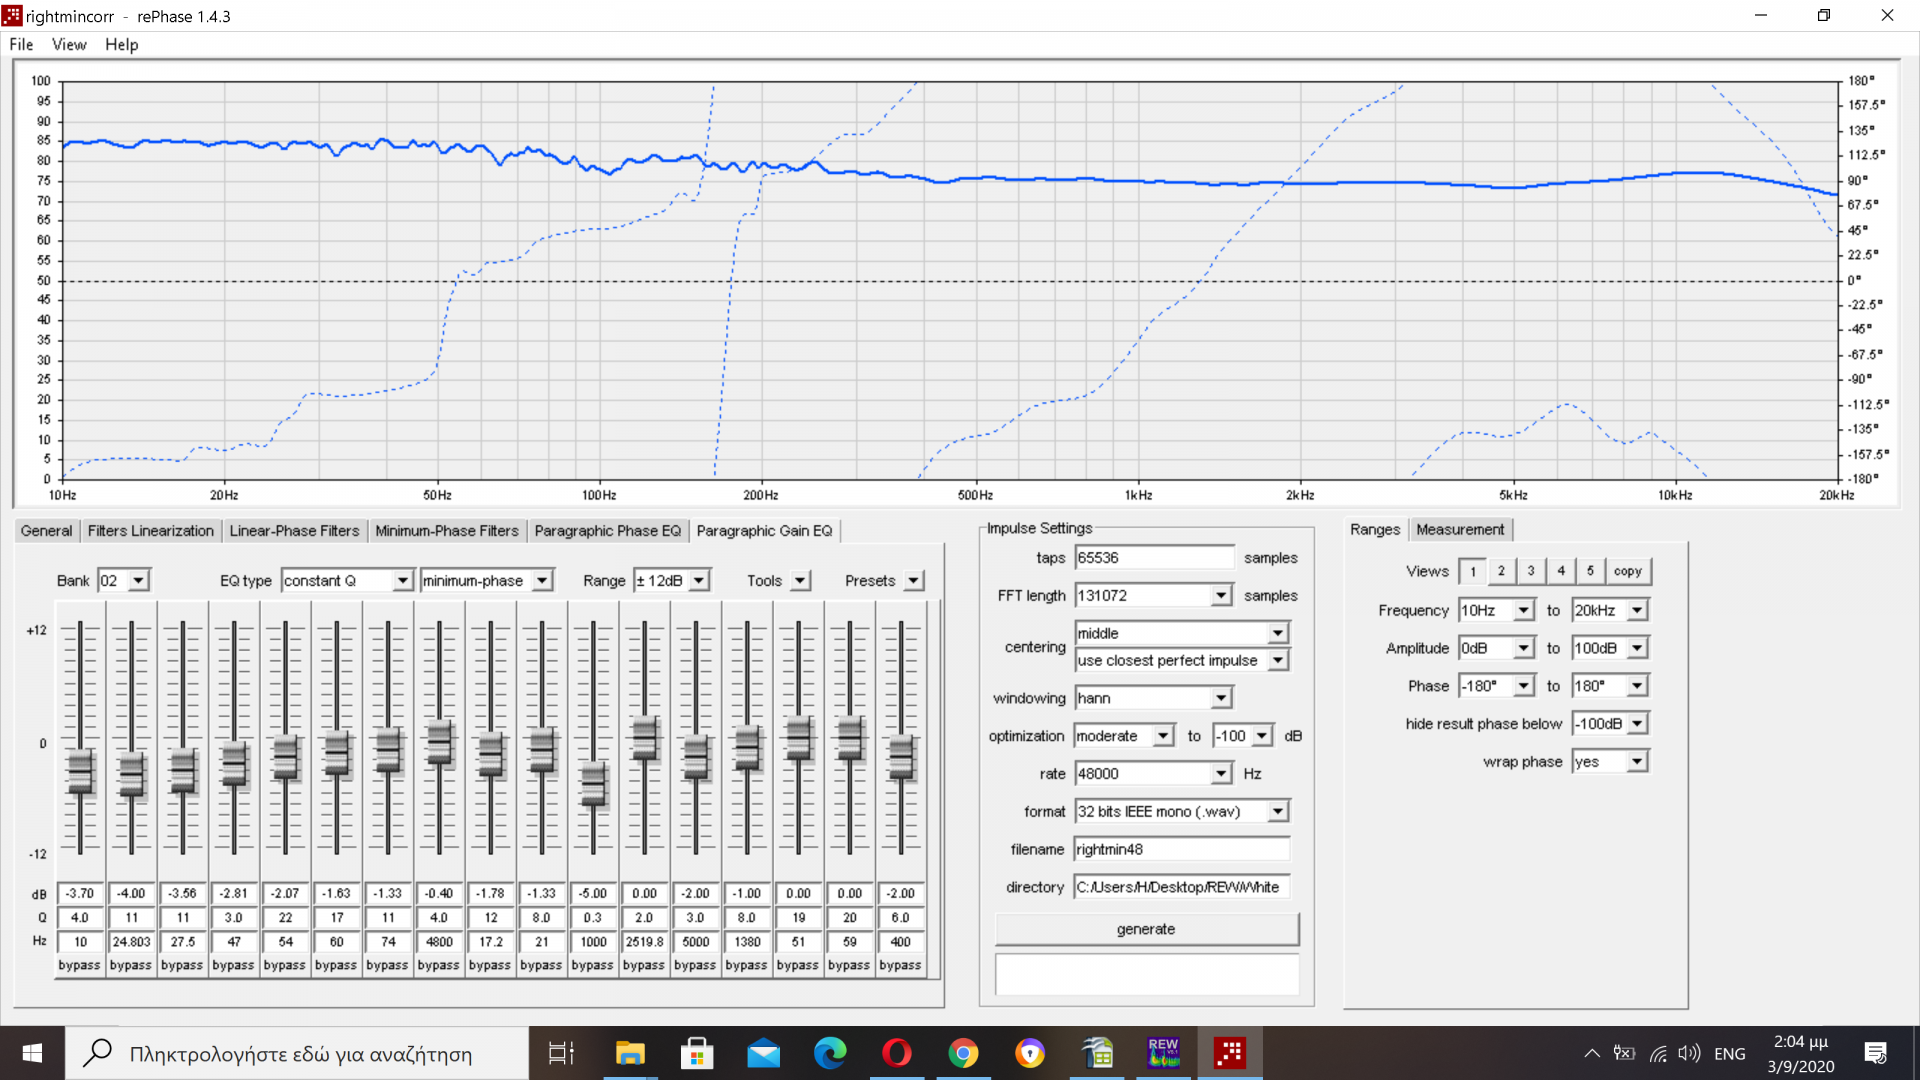Open Microsoft Edge from the taskbar

tap(829, 1053)
